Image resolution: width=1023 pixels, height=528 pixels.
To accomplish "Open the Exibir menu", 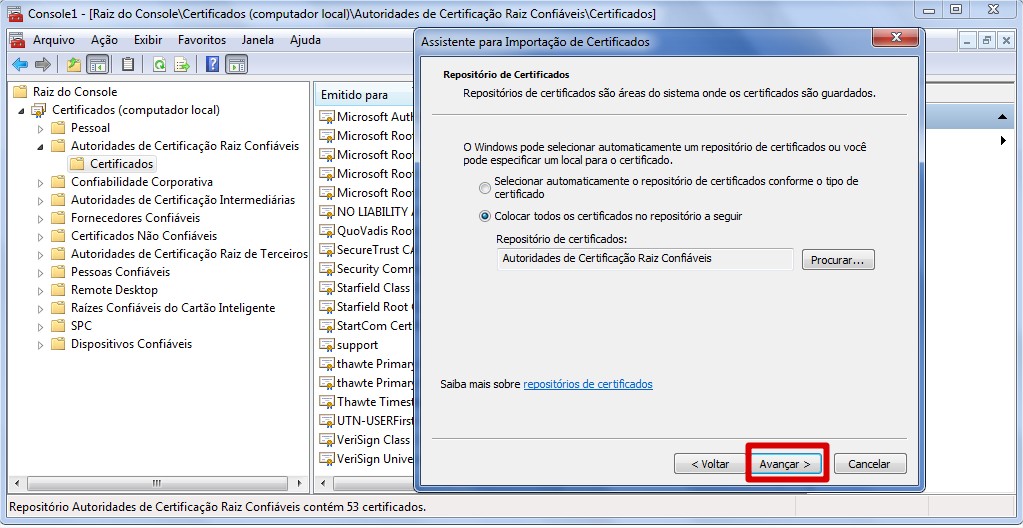I will [148, 40].
